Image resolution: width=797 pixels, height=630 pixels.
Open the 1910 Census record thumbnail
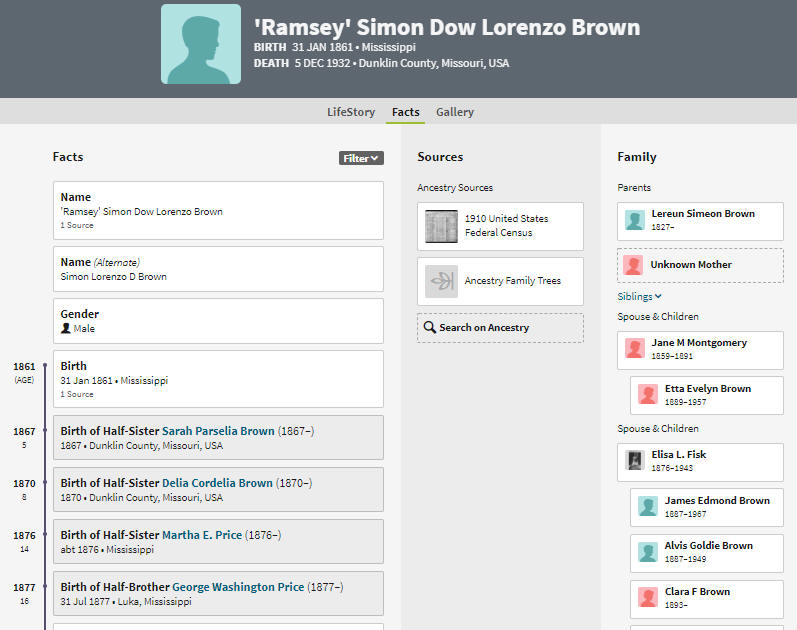click(x=441, y=226)
